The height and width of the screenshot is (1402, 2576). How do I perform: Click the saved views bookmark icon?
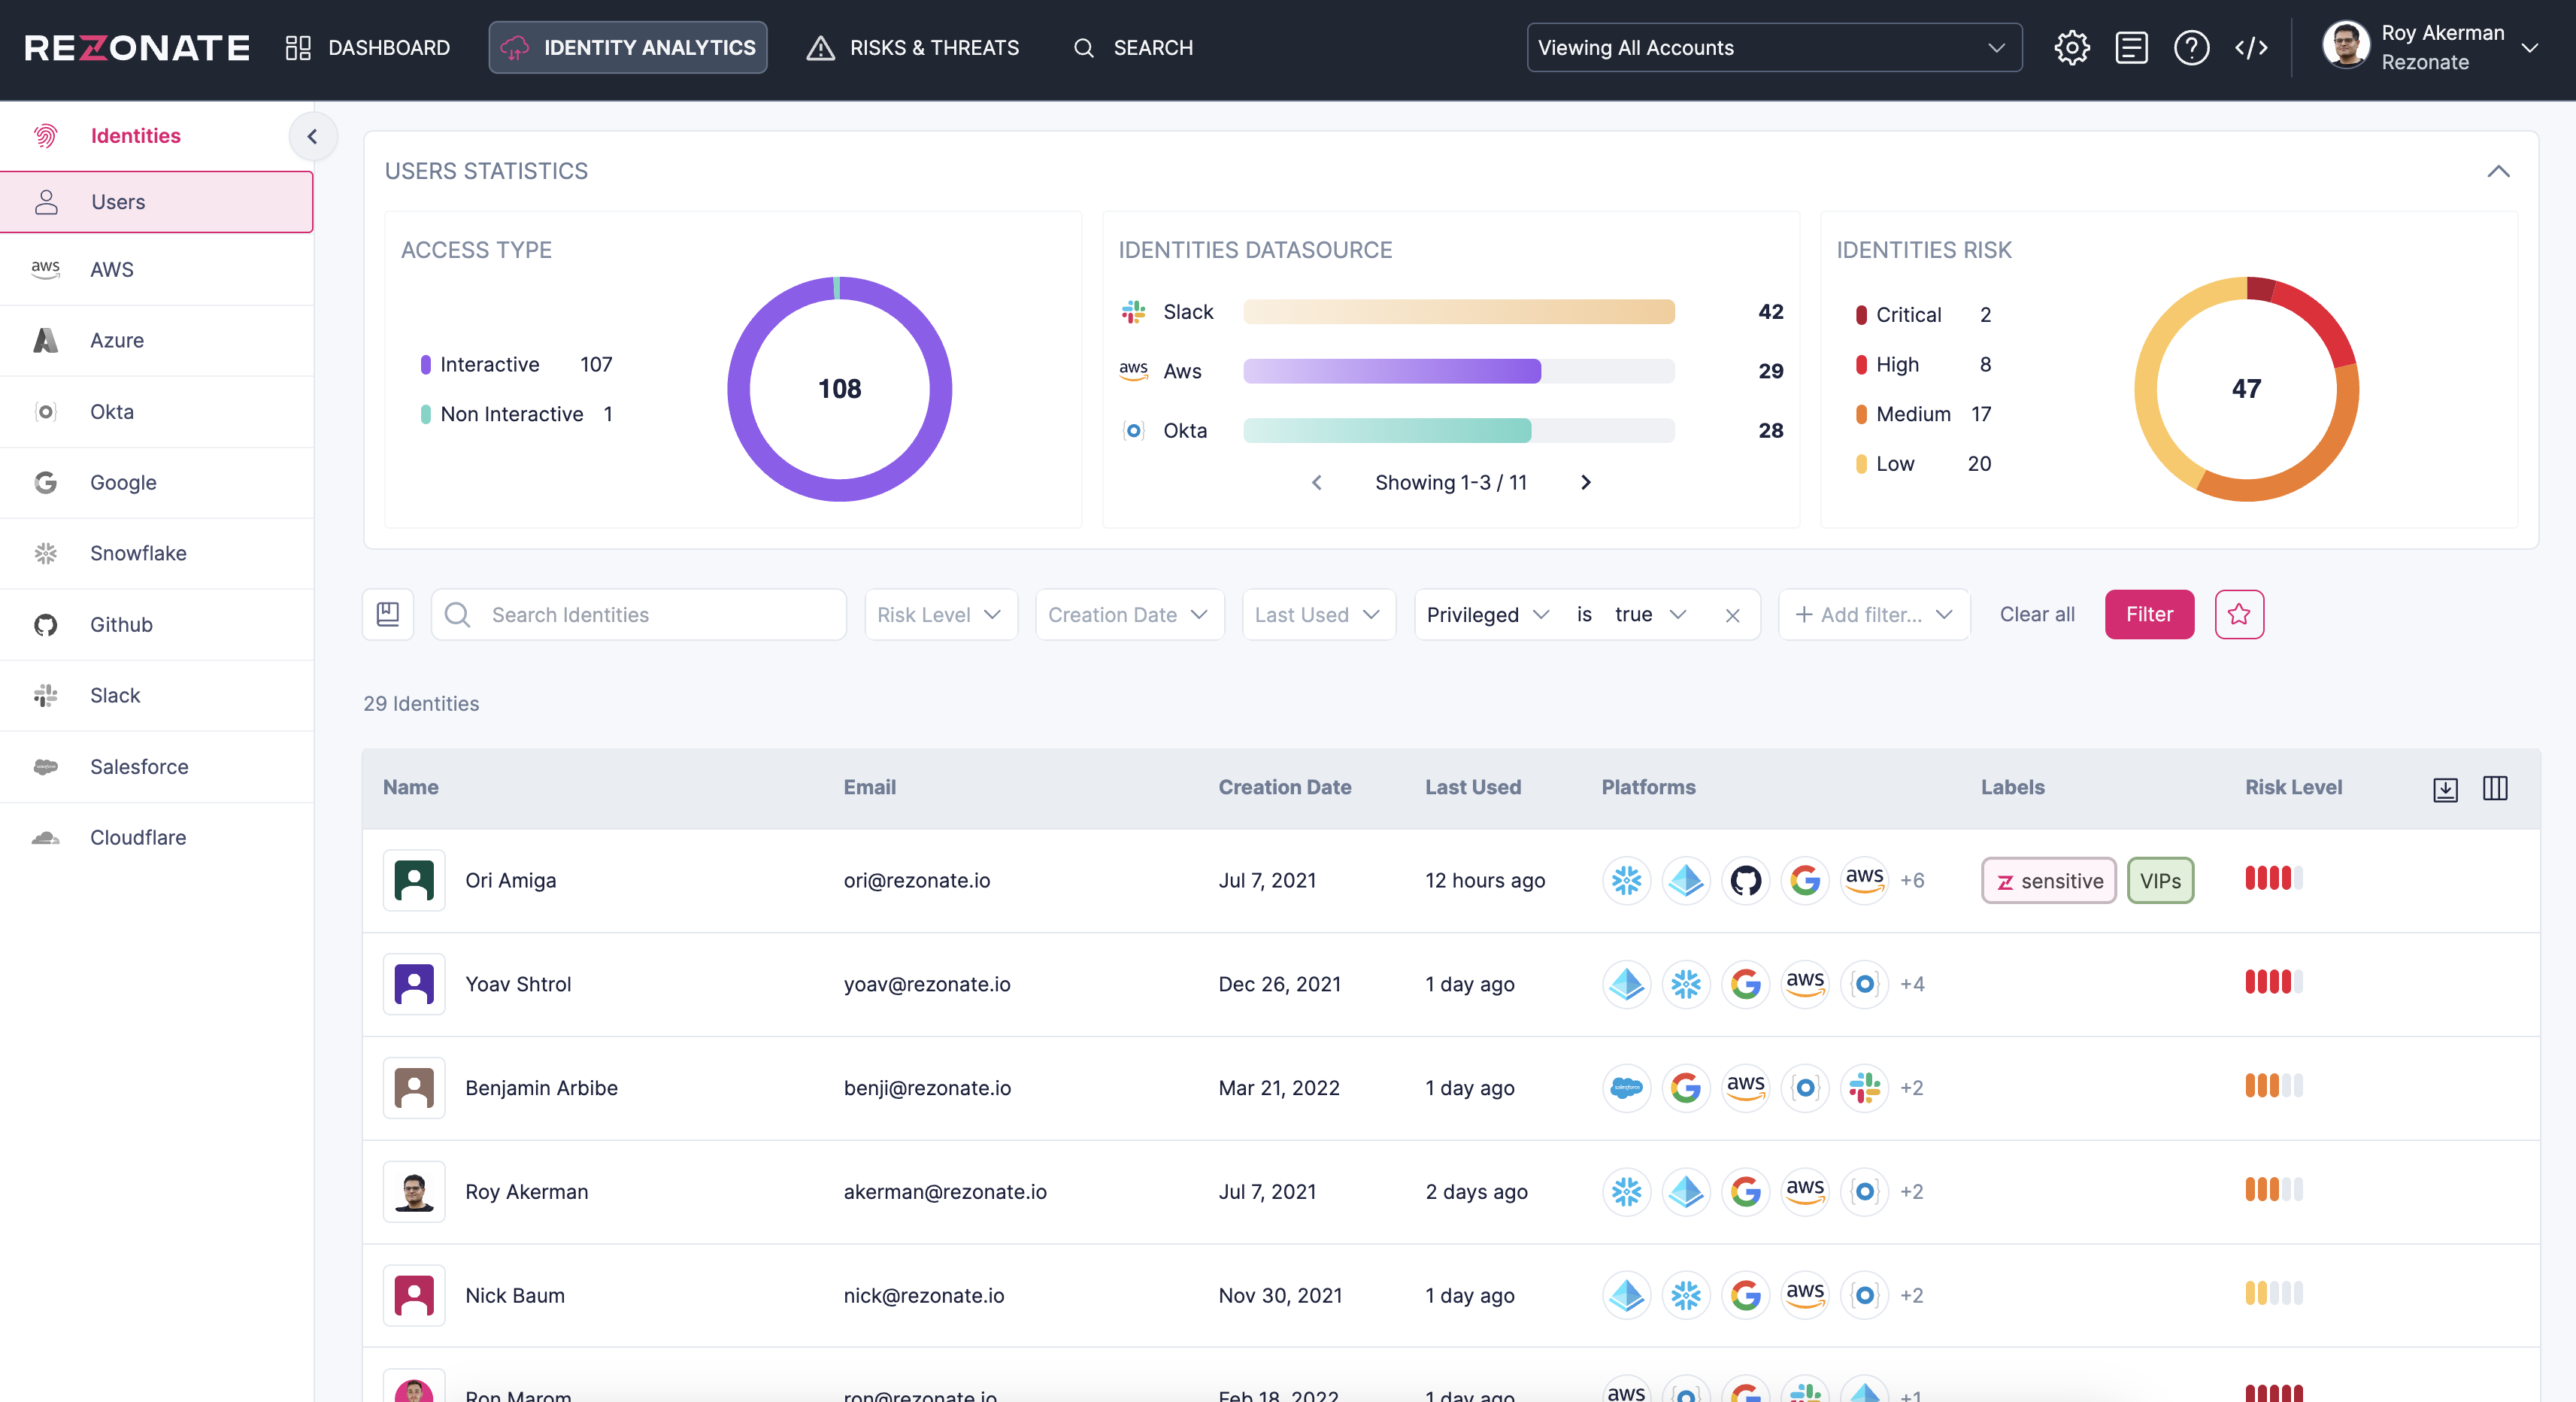(388, 614)
